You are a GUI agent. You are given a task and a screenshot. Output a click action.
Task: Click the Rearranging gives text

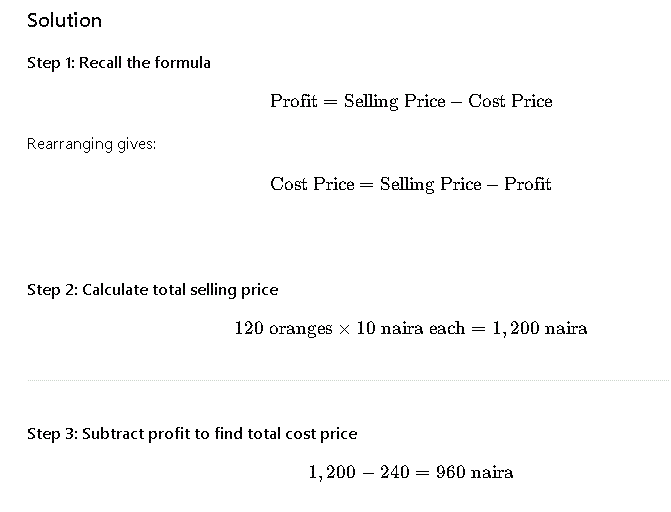click(92, 144)
